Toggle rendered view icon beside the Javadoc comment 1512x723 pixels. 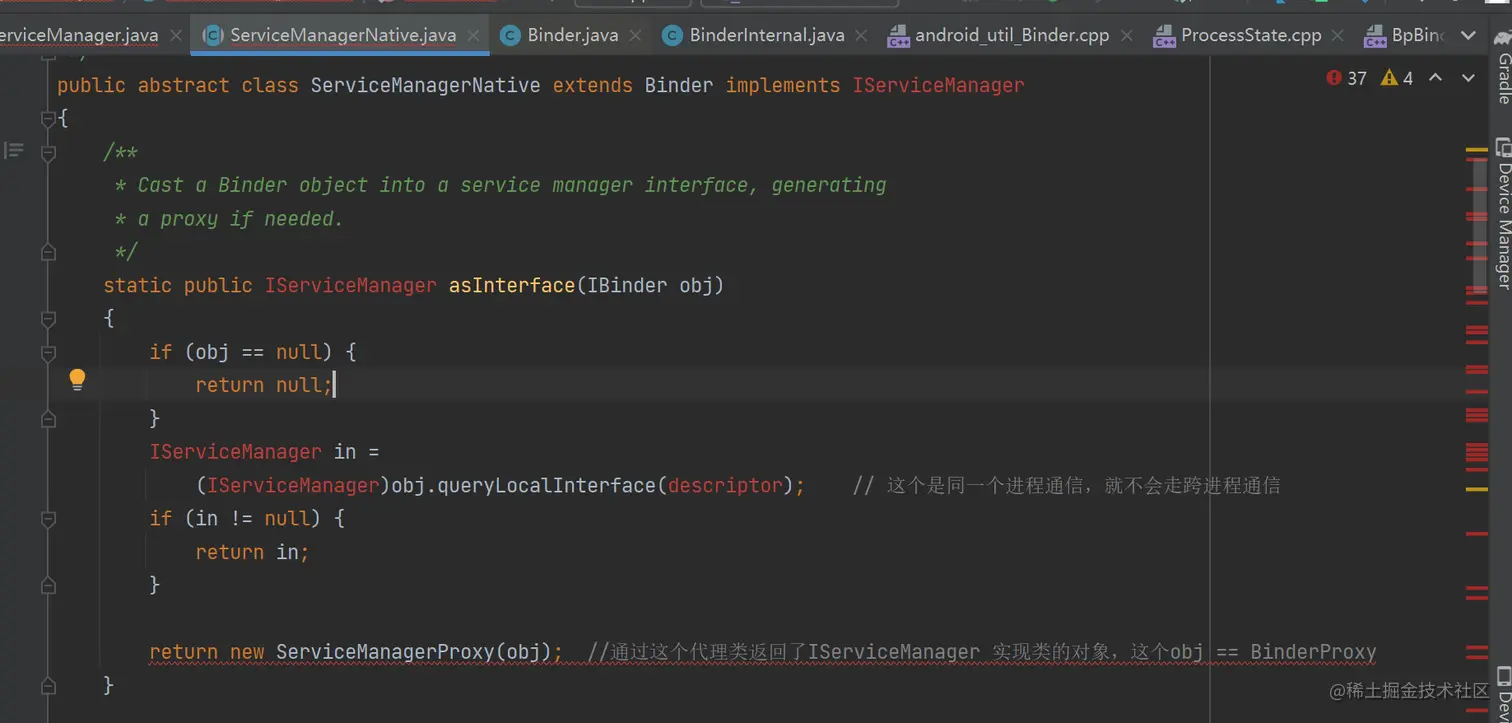(x=13, y=152)
